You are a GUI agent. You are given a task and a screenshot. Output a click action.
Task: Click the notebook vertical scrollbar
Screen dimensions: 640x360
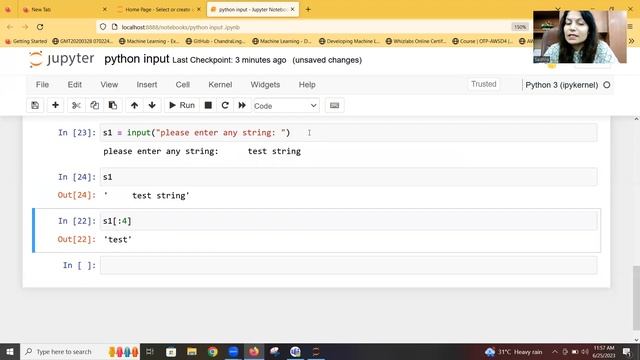[x=636, y=298]
